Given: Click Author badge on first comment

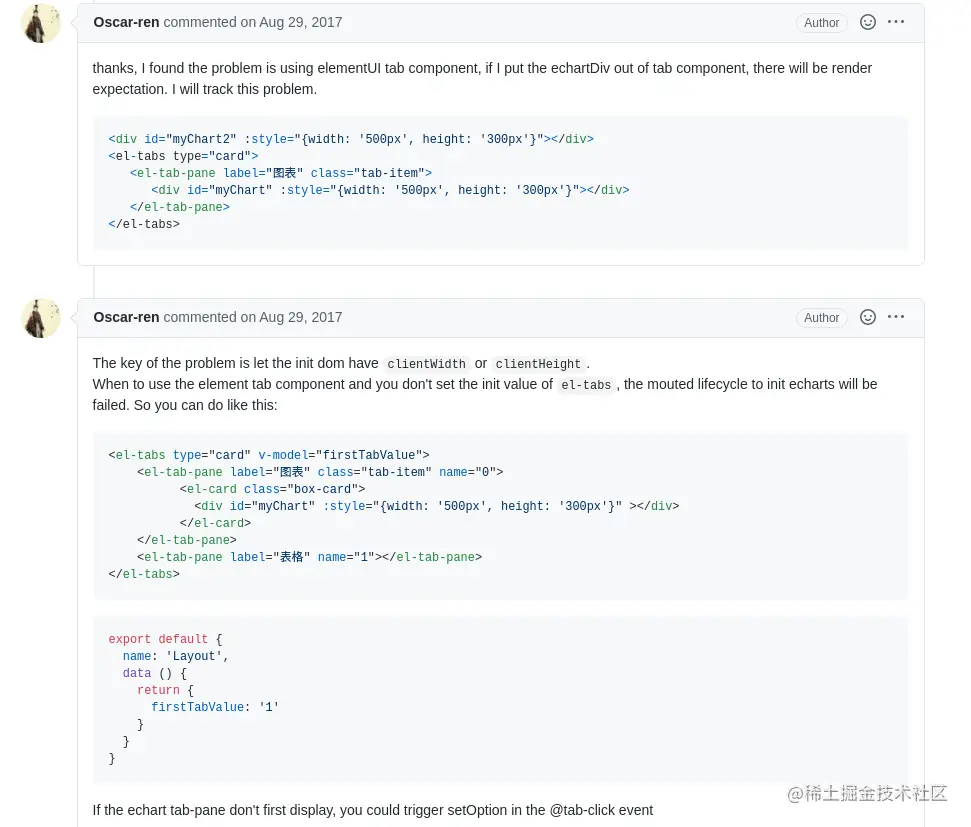Looking at the screenshot, I should (x=821, y=23).
